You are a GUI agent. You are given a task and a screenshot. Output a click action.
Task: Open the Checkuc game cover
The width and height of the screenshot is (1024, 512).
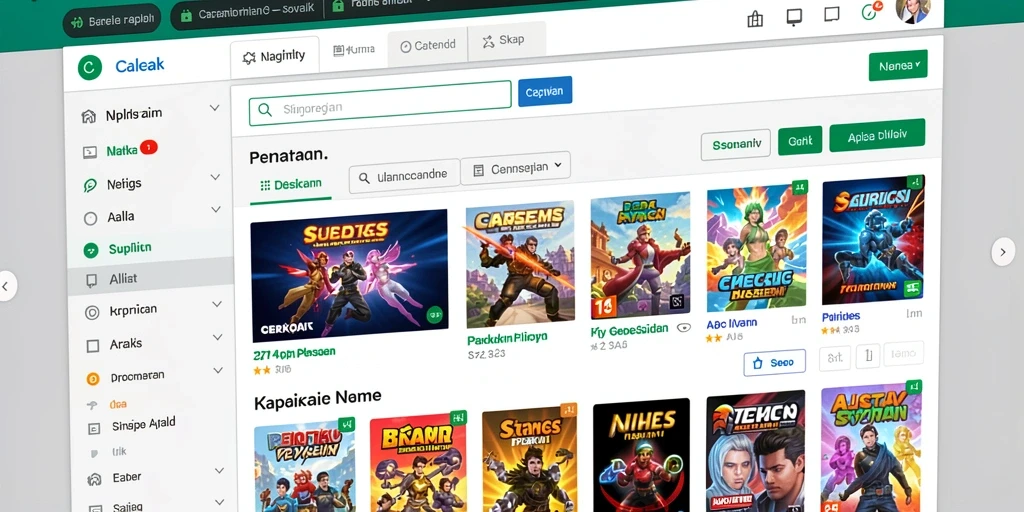pos(758,248)
